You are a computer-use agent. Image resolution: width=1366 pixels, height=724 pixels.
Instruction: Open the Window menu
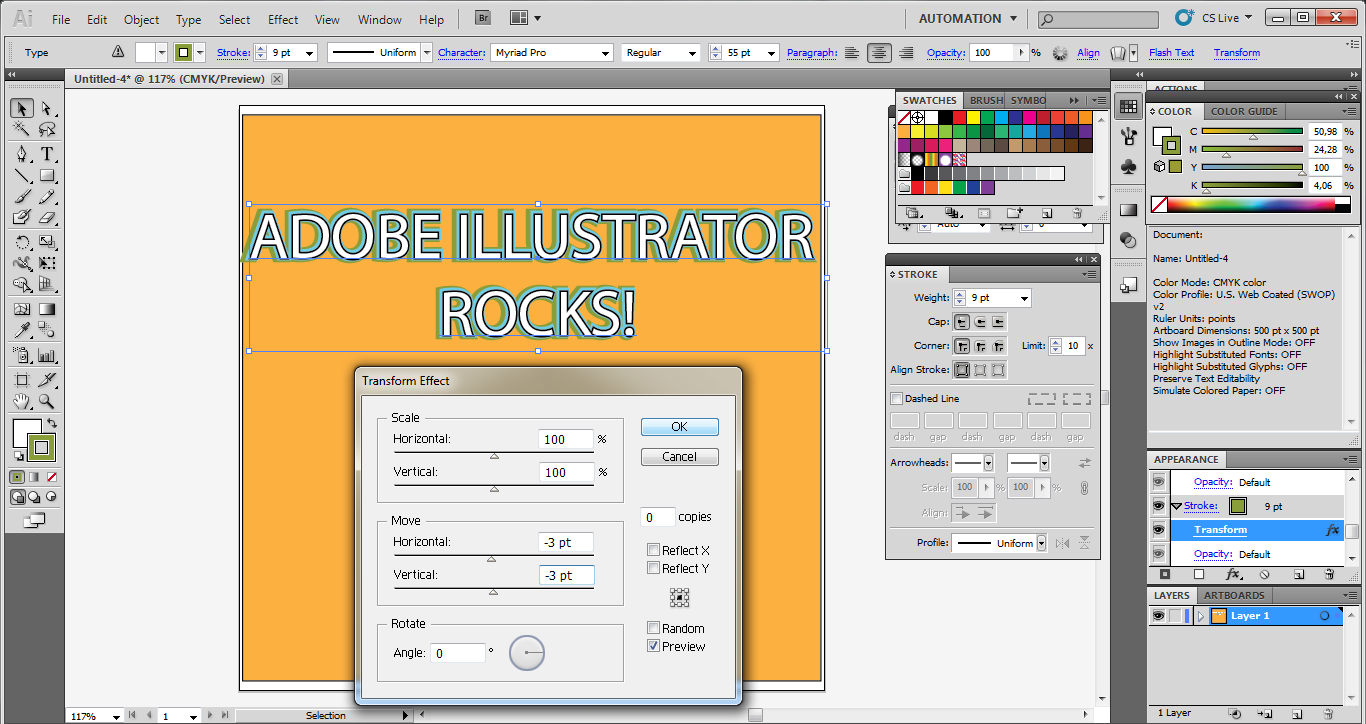(x=380, y=19)
